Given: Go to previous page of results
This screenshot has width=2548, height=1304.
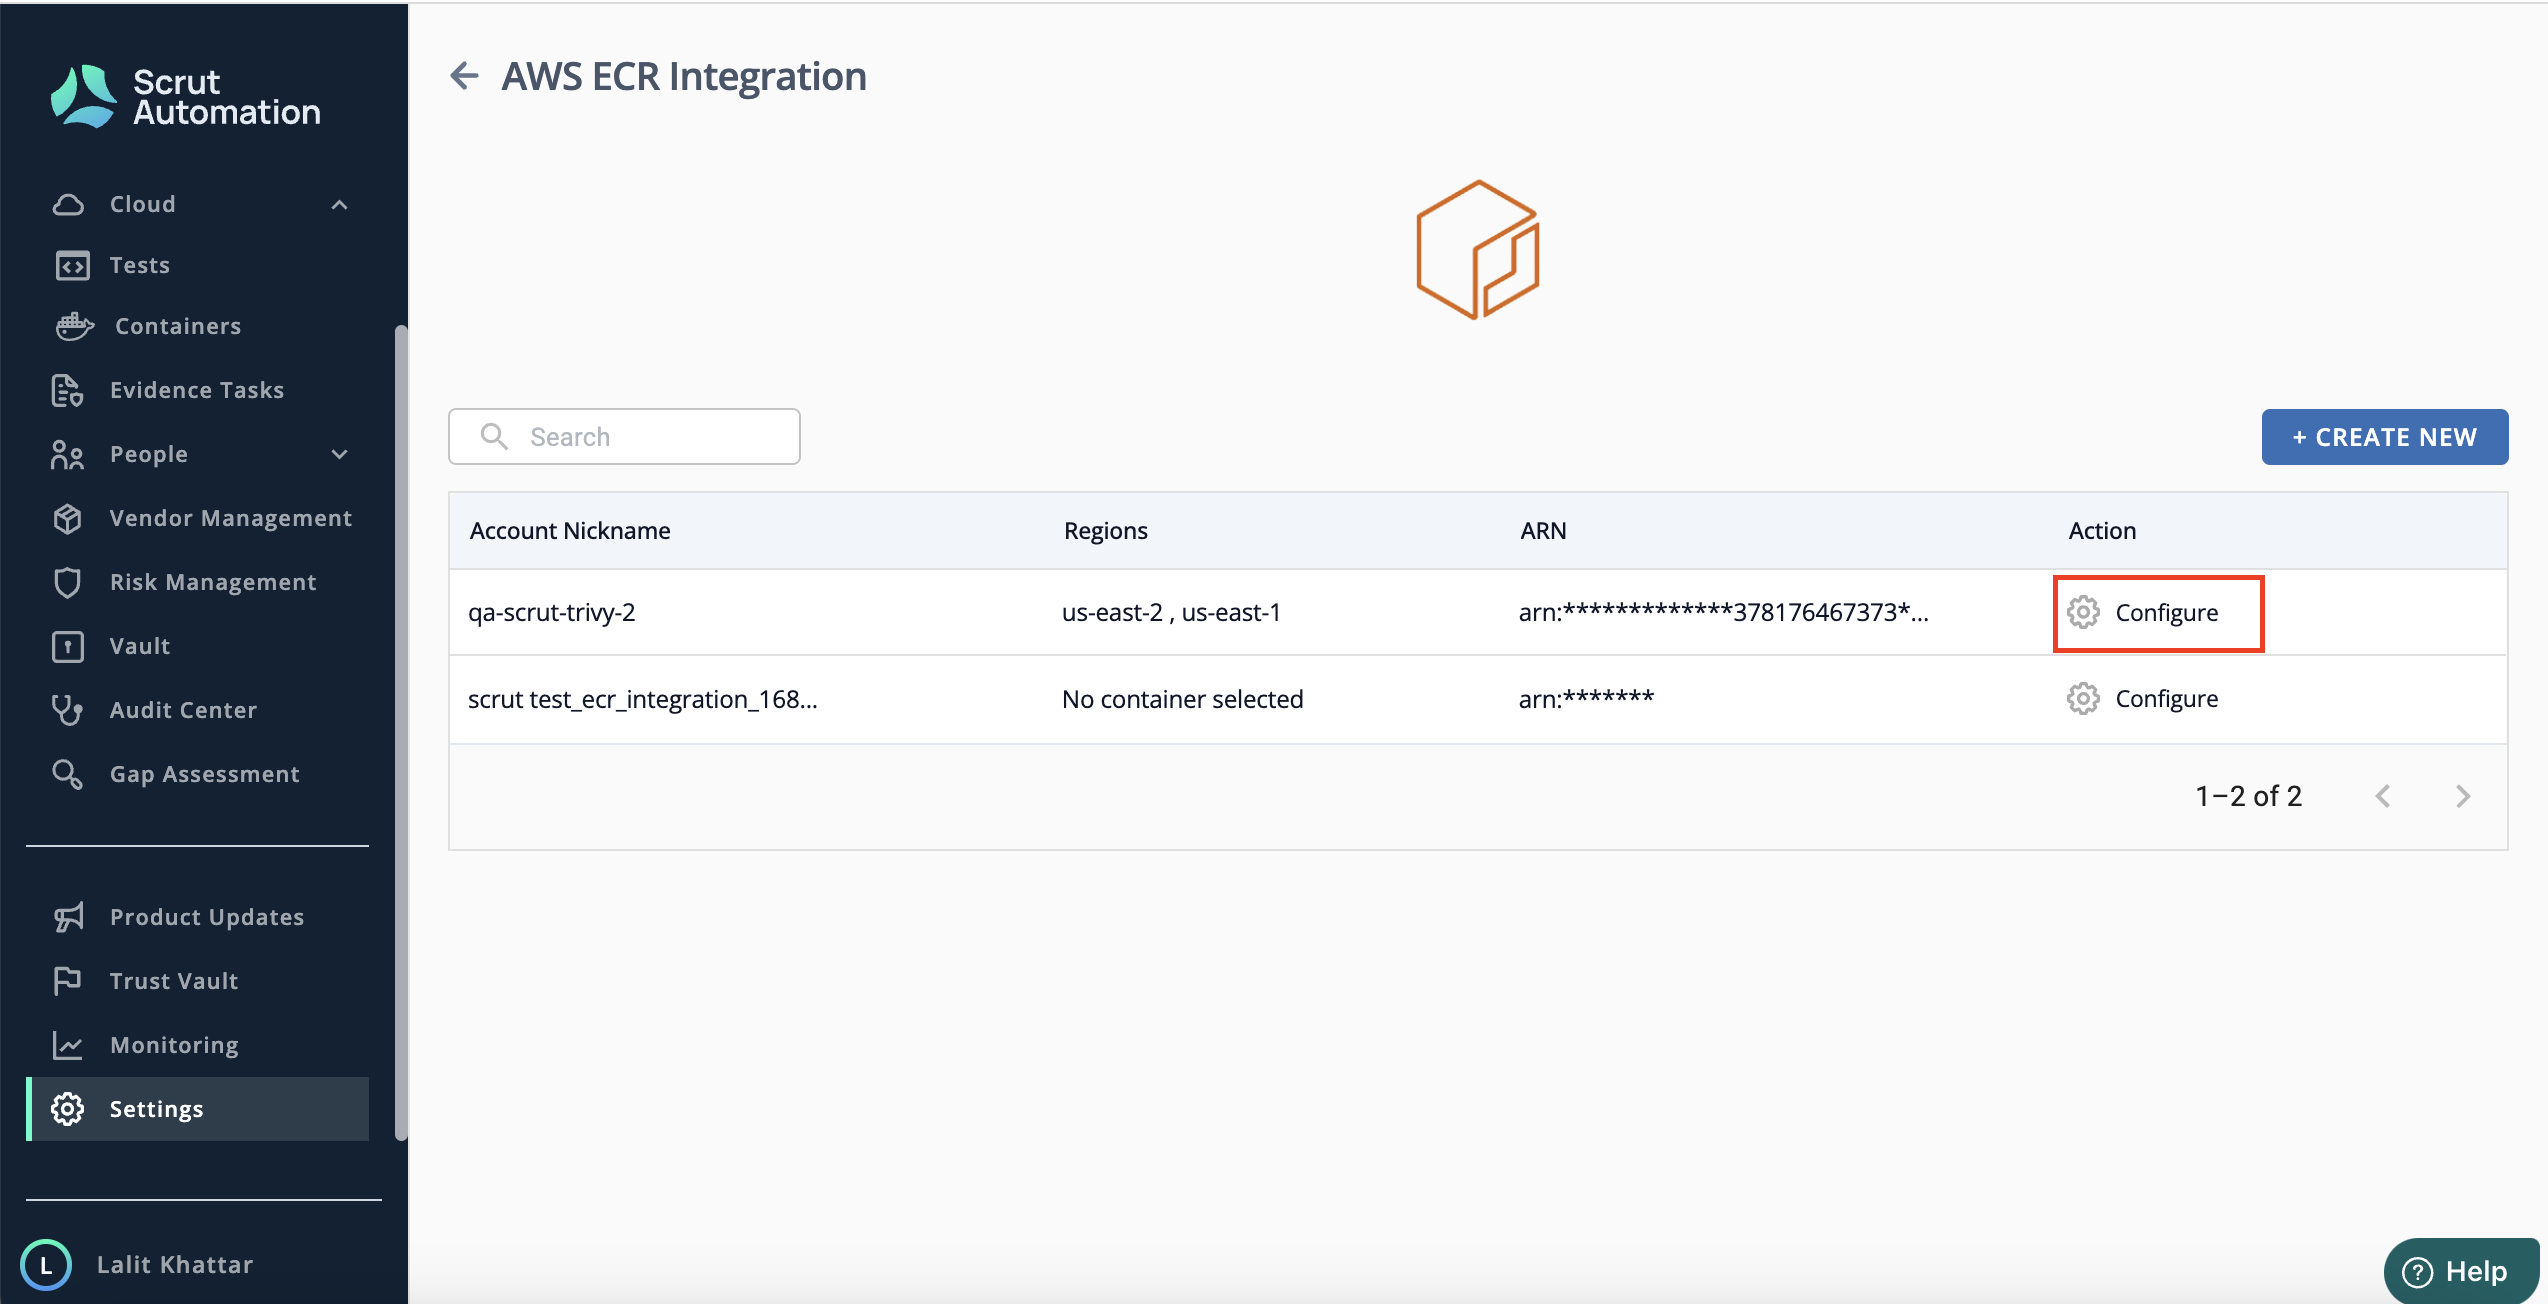Looking at the screenshot, I should 2383,796.
